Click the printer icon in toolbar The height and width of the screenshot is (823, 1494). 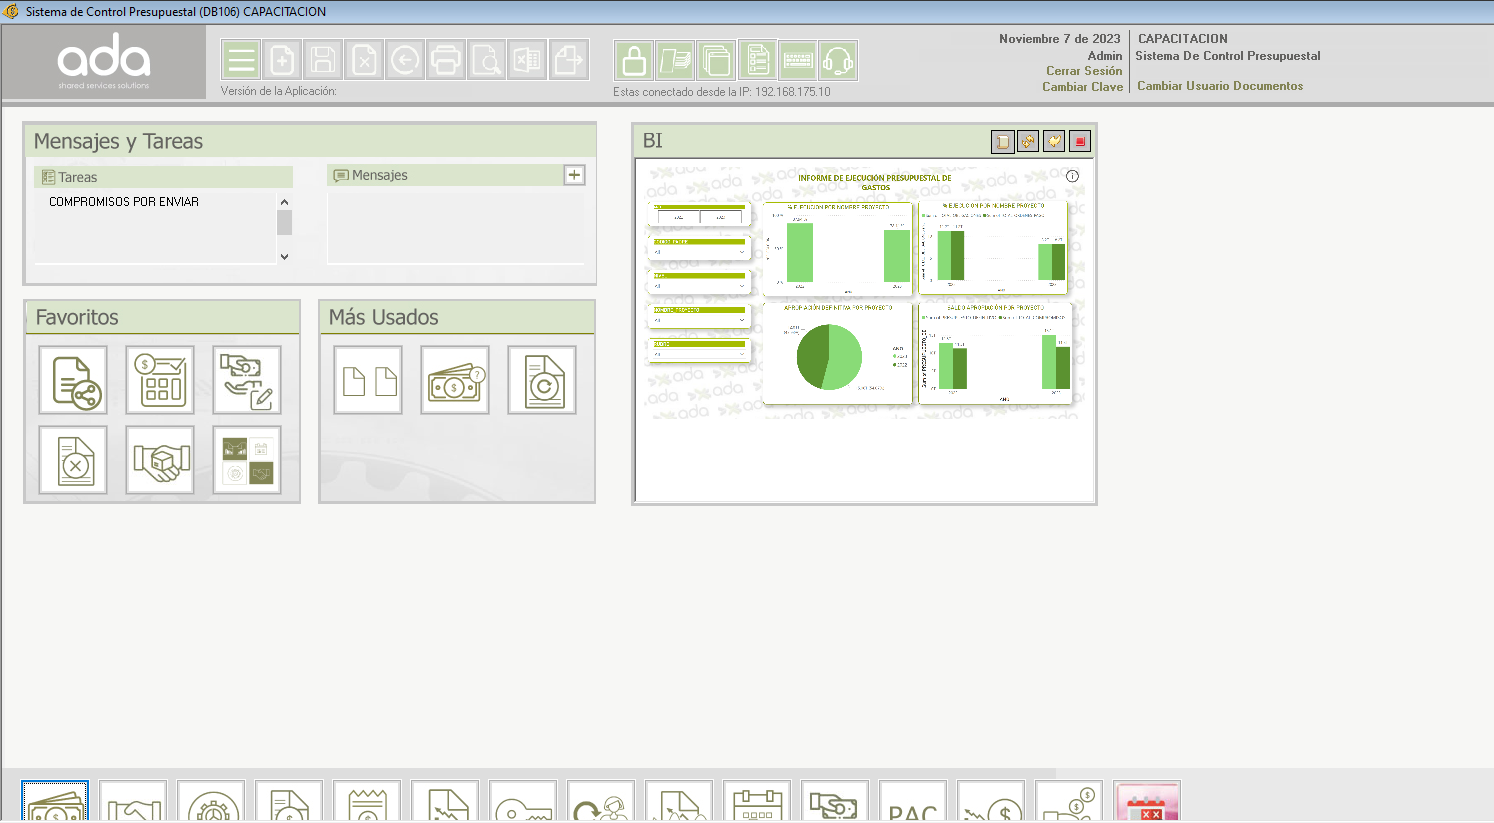(x=446, y=61)
